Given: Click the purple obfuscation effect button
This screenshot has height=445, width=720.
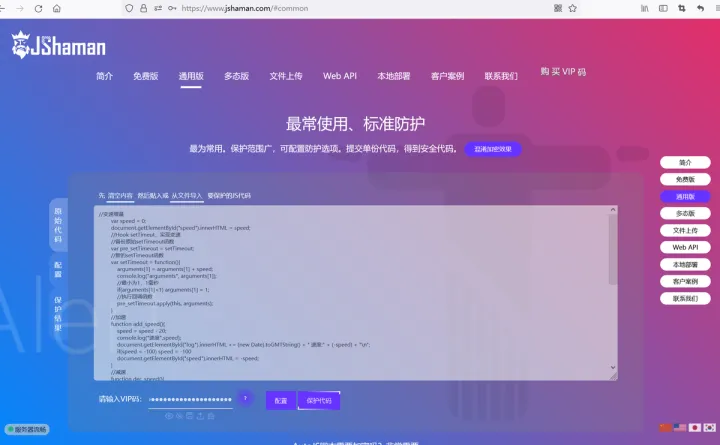Looking at the screenshot, I should (x=493, y=149).
